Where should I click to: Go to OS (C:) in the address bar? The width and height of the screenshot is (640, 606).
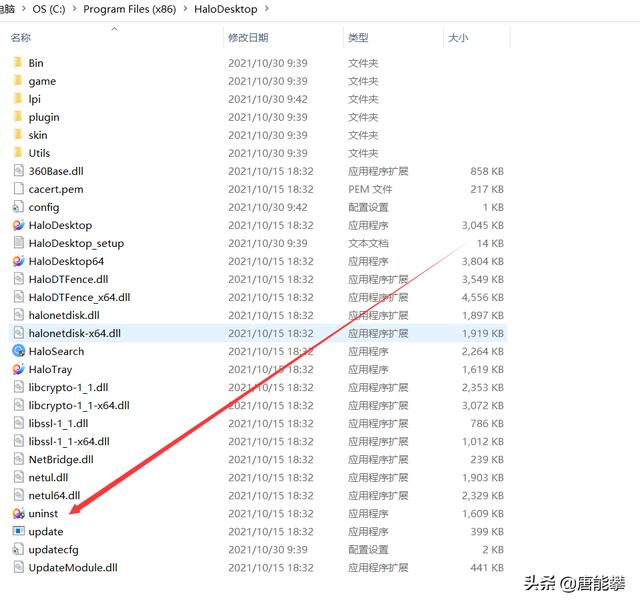pyautogui.click(x=49, y=9)
